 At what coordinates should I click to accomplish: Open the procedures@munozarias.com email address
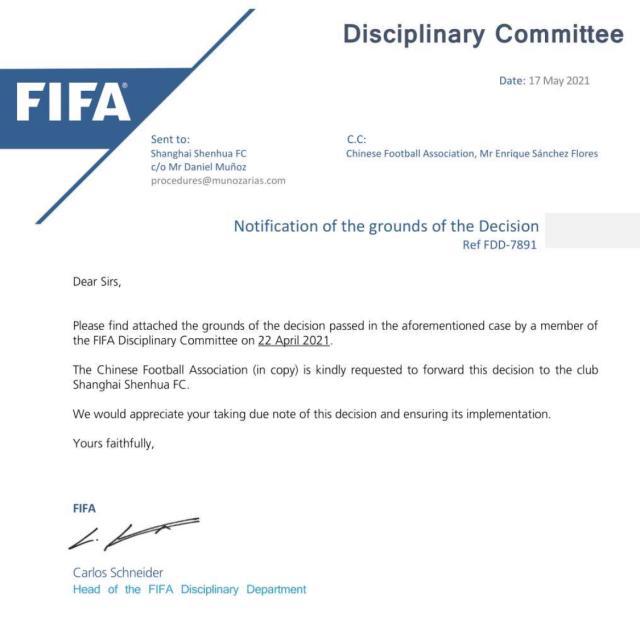pos(218,181)
